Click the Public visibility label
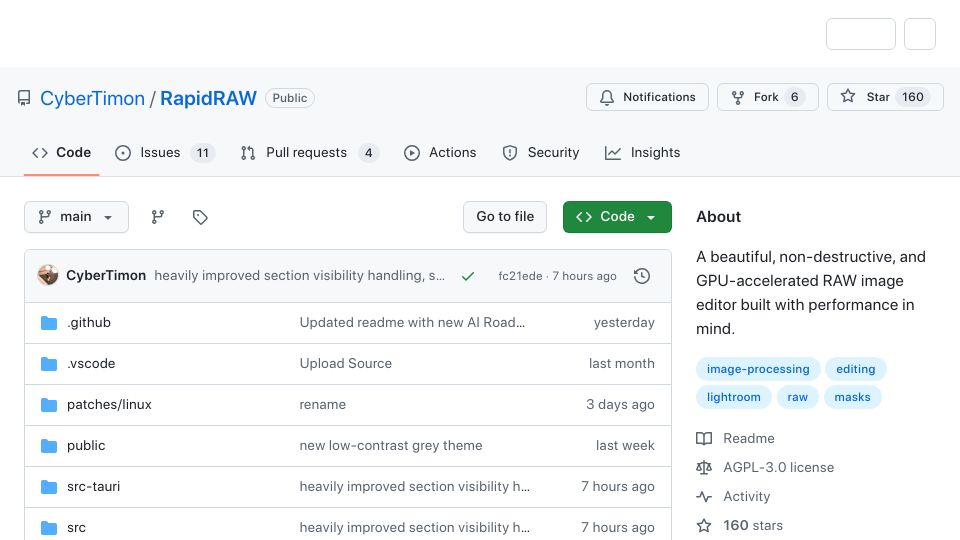Screen dimensions: 960x540 290,98
